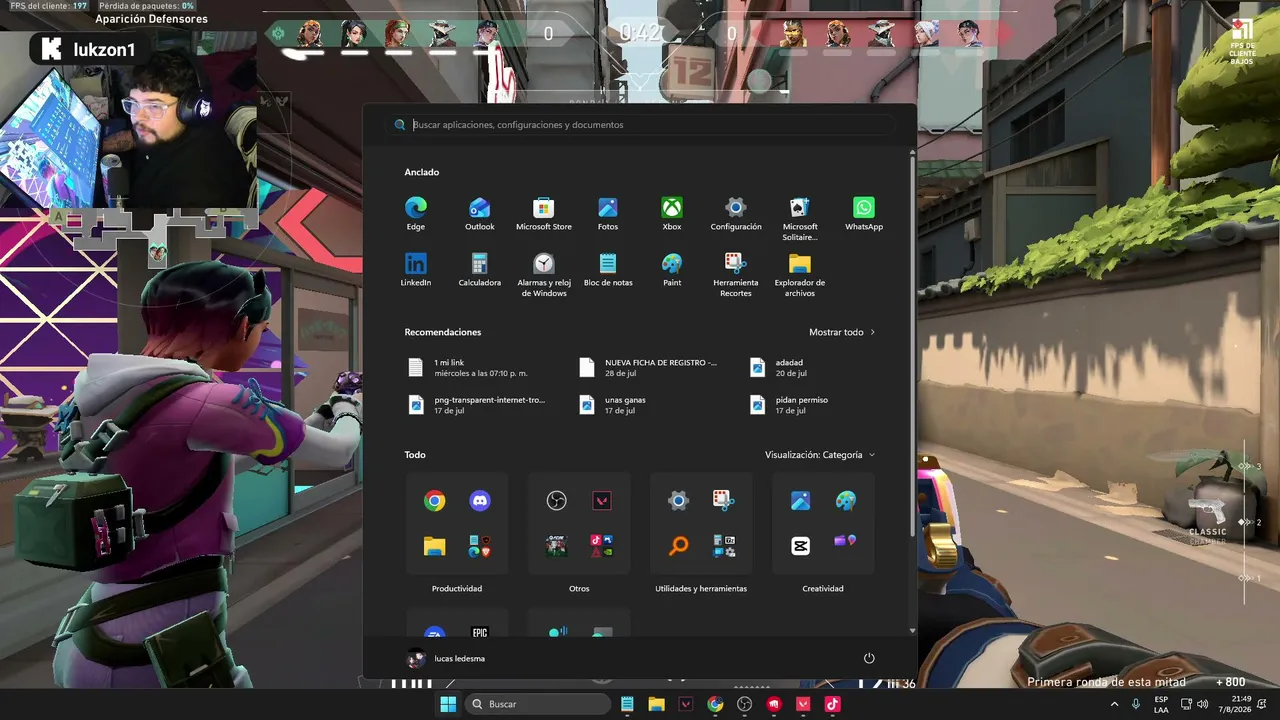
Task: Open Riot Client from the taskbar
Action: pos(773,704)
